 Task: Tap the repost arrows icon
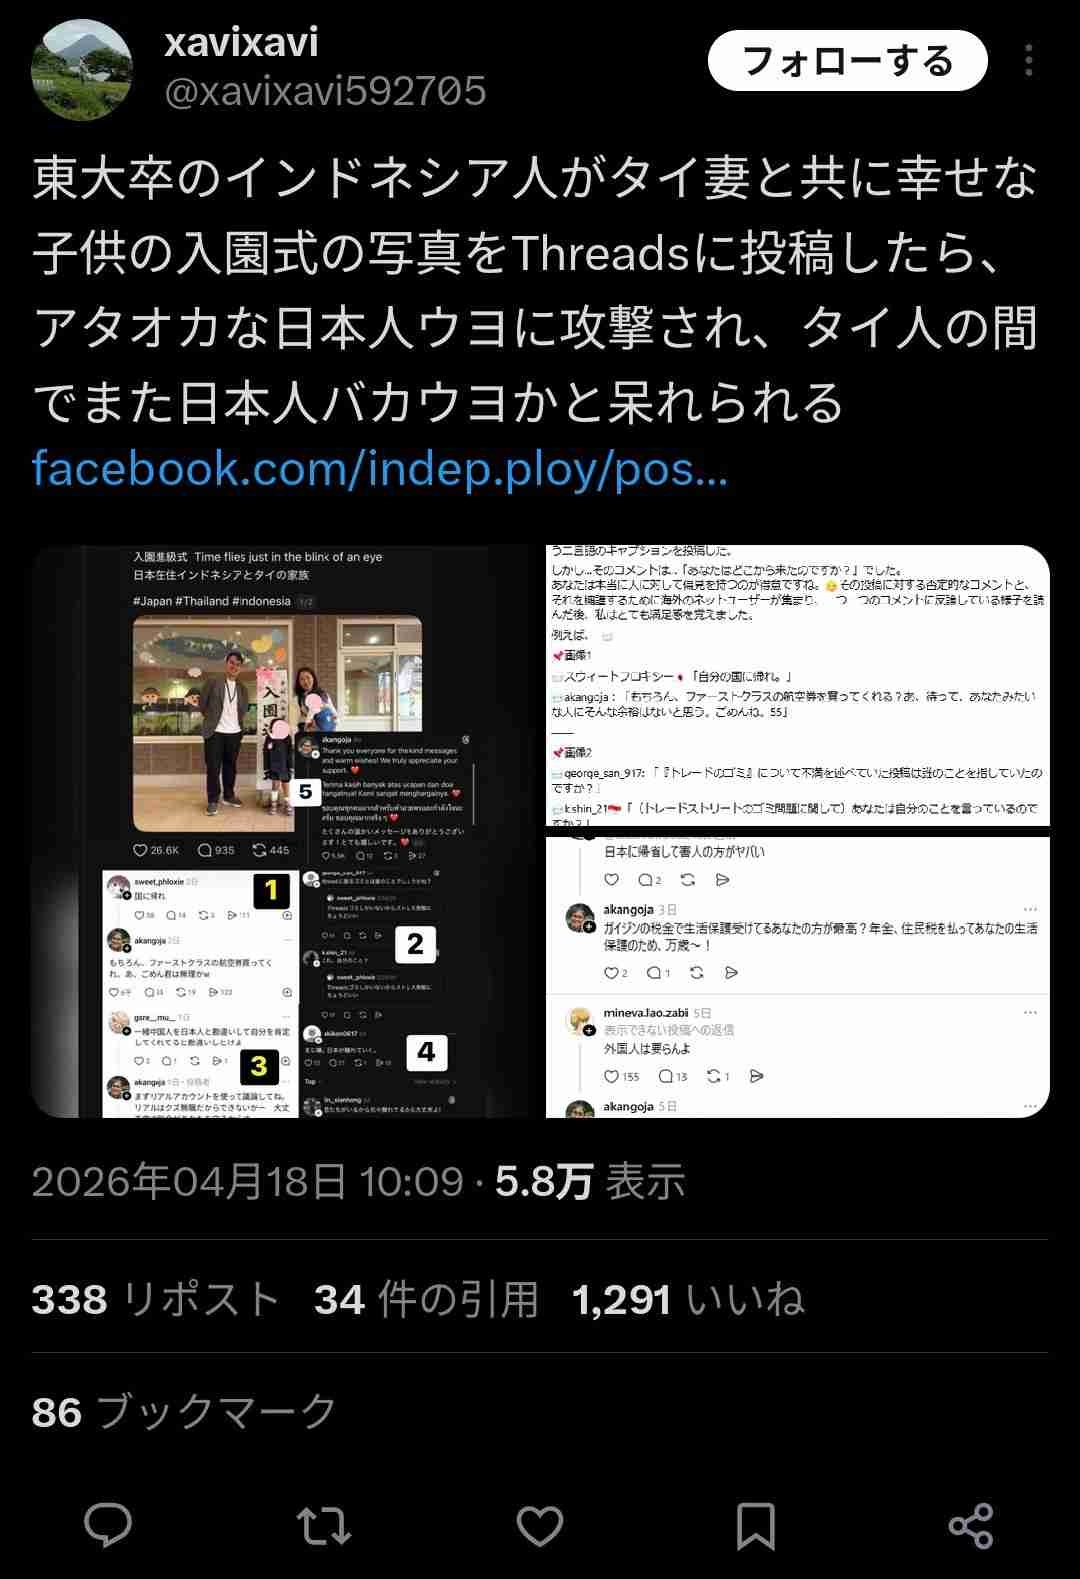[x=324, y=1526]
